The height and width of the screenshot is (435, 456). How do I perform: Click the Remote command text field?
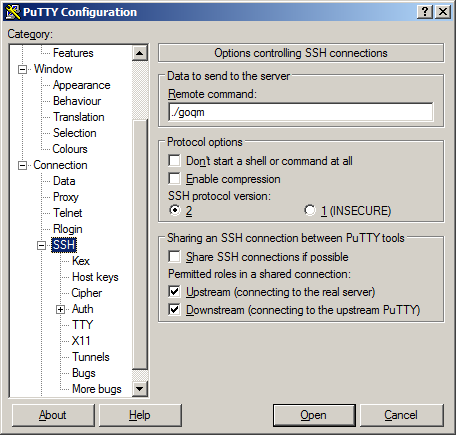point(301,112)
